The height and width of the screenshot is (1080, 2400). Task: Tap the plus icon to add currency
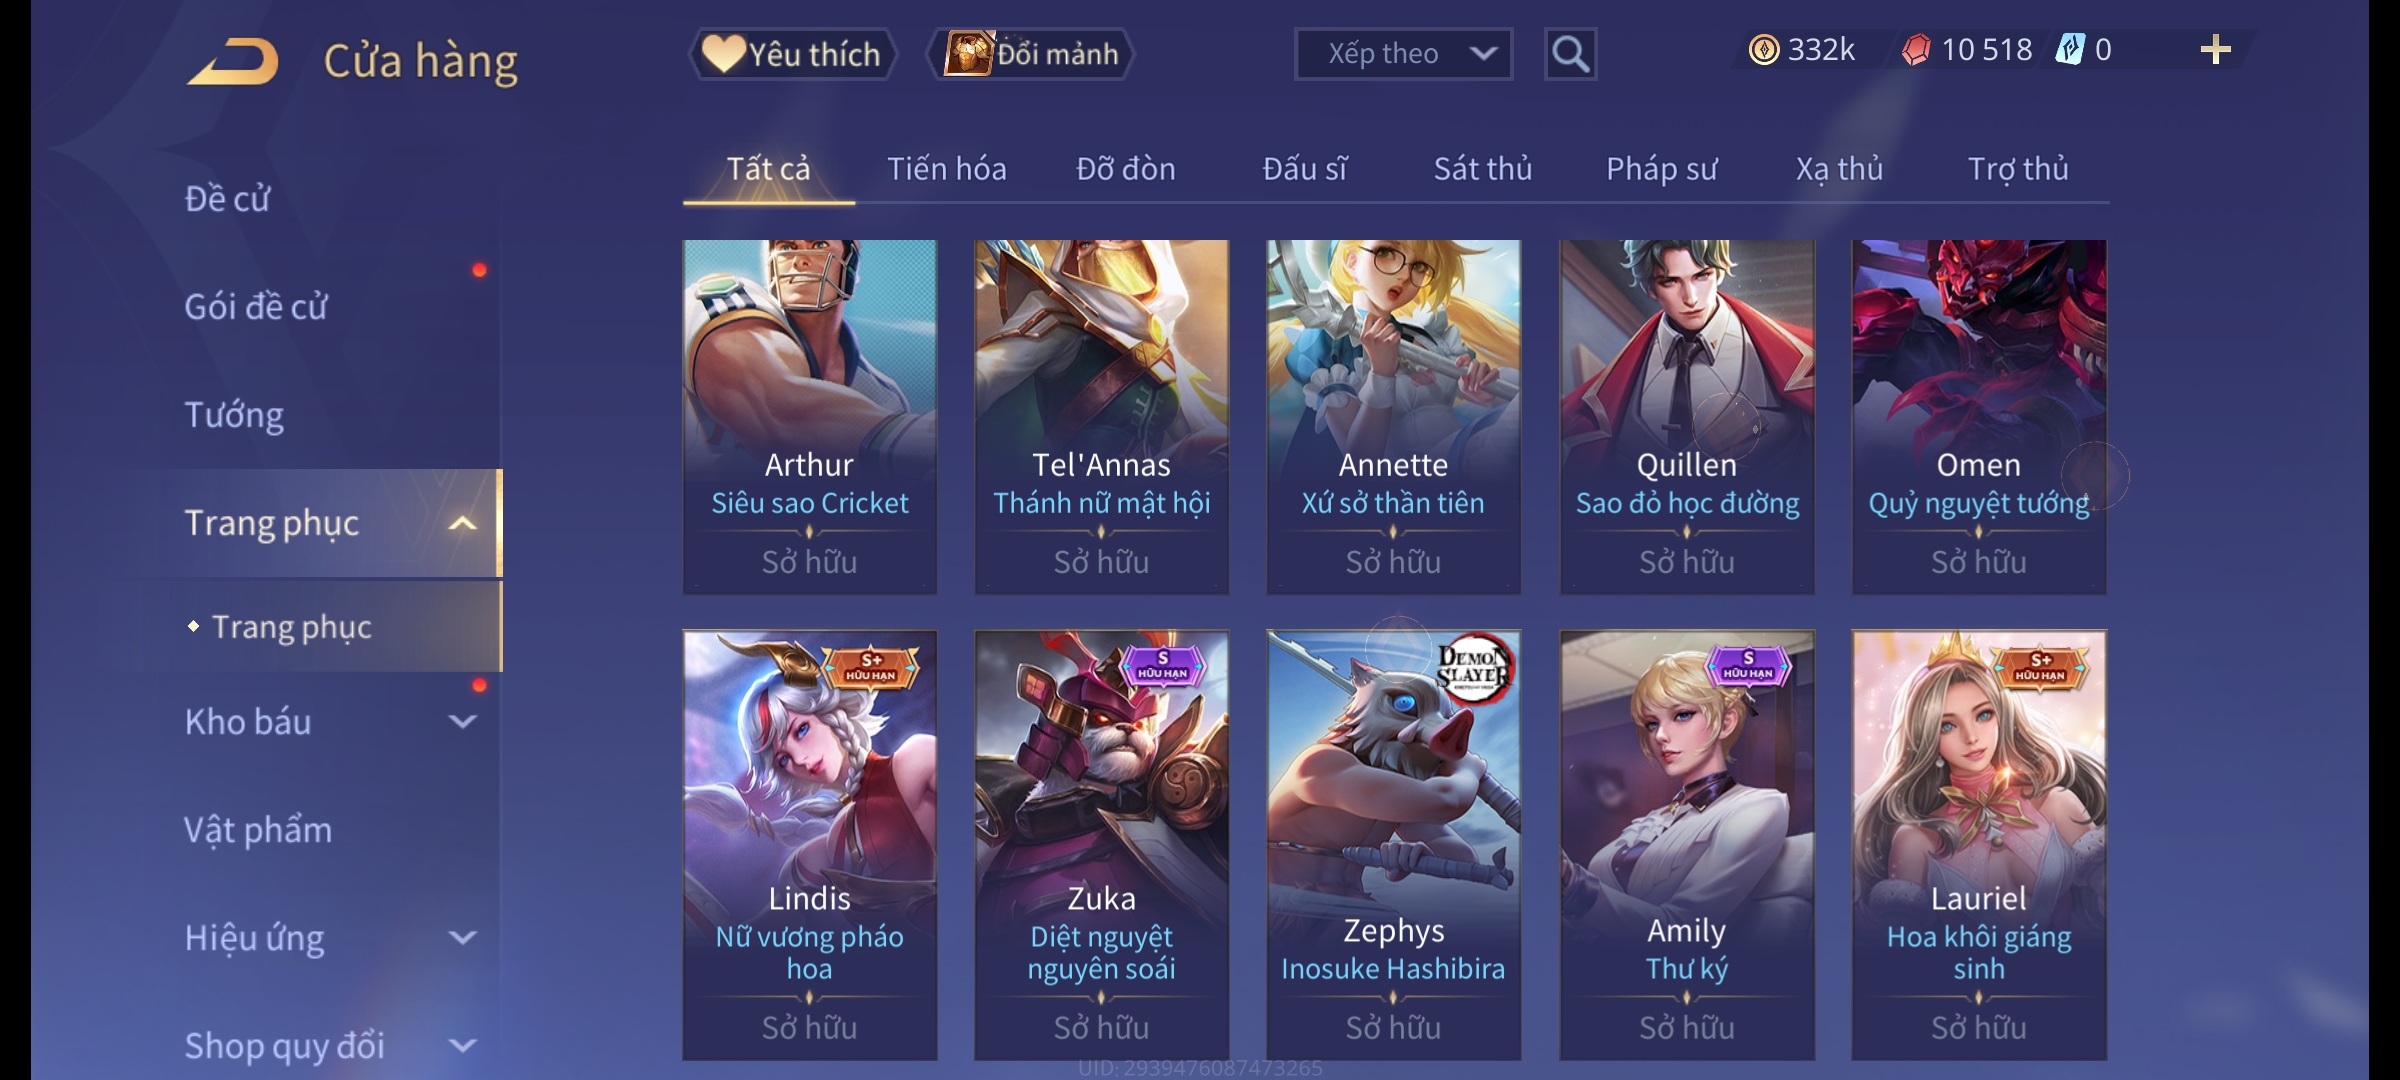pyautogui.click(x=2215, y=50)
